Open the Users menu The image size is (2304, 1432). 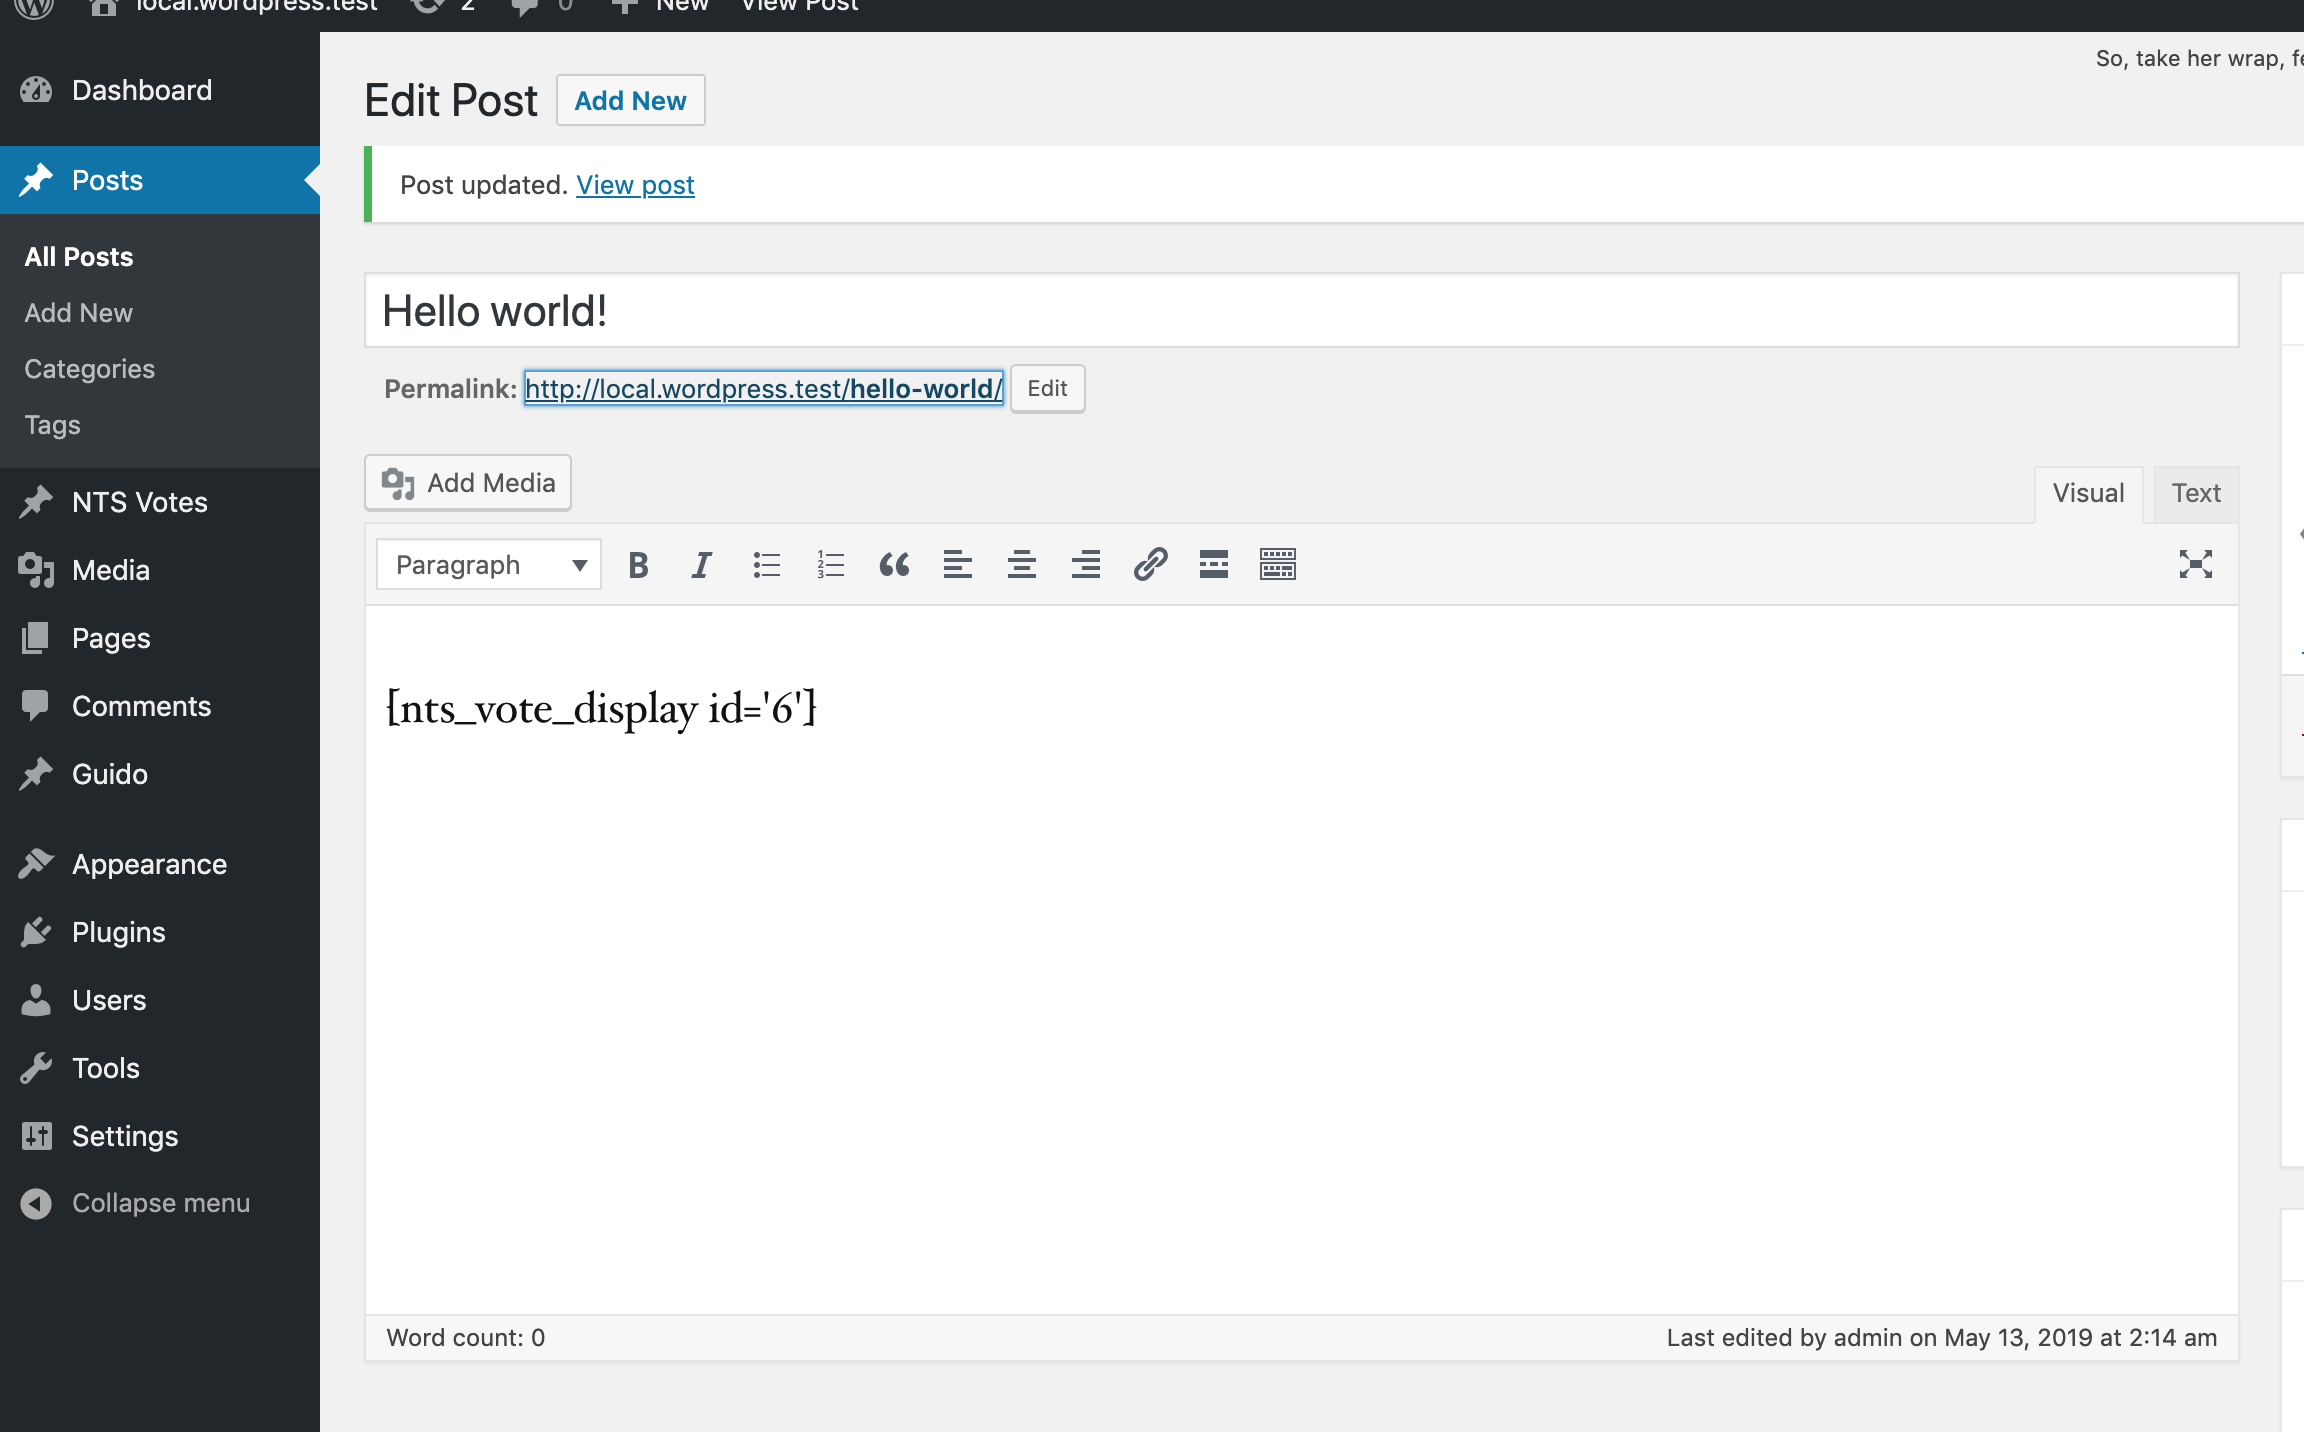point(160,1000)
